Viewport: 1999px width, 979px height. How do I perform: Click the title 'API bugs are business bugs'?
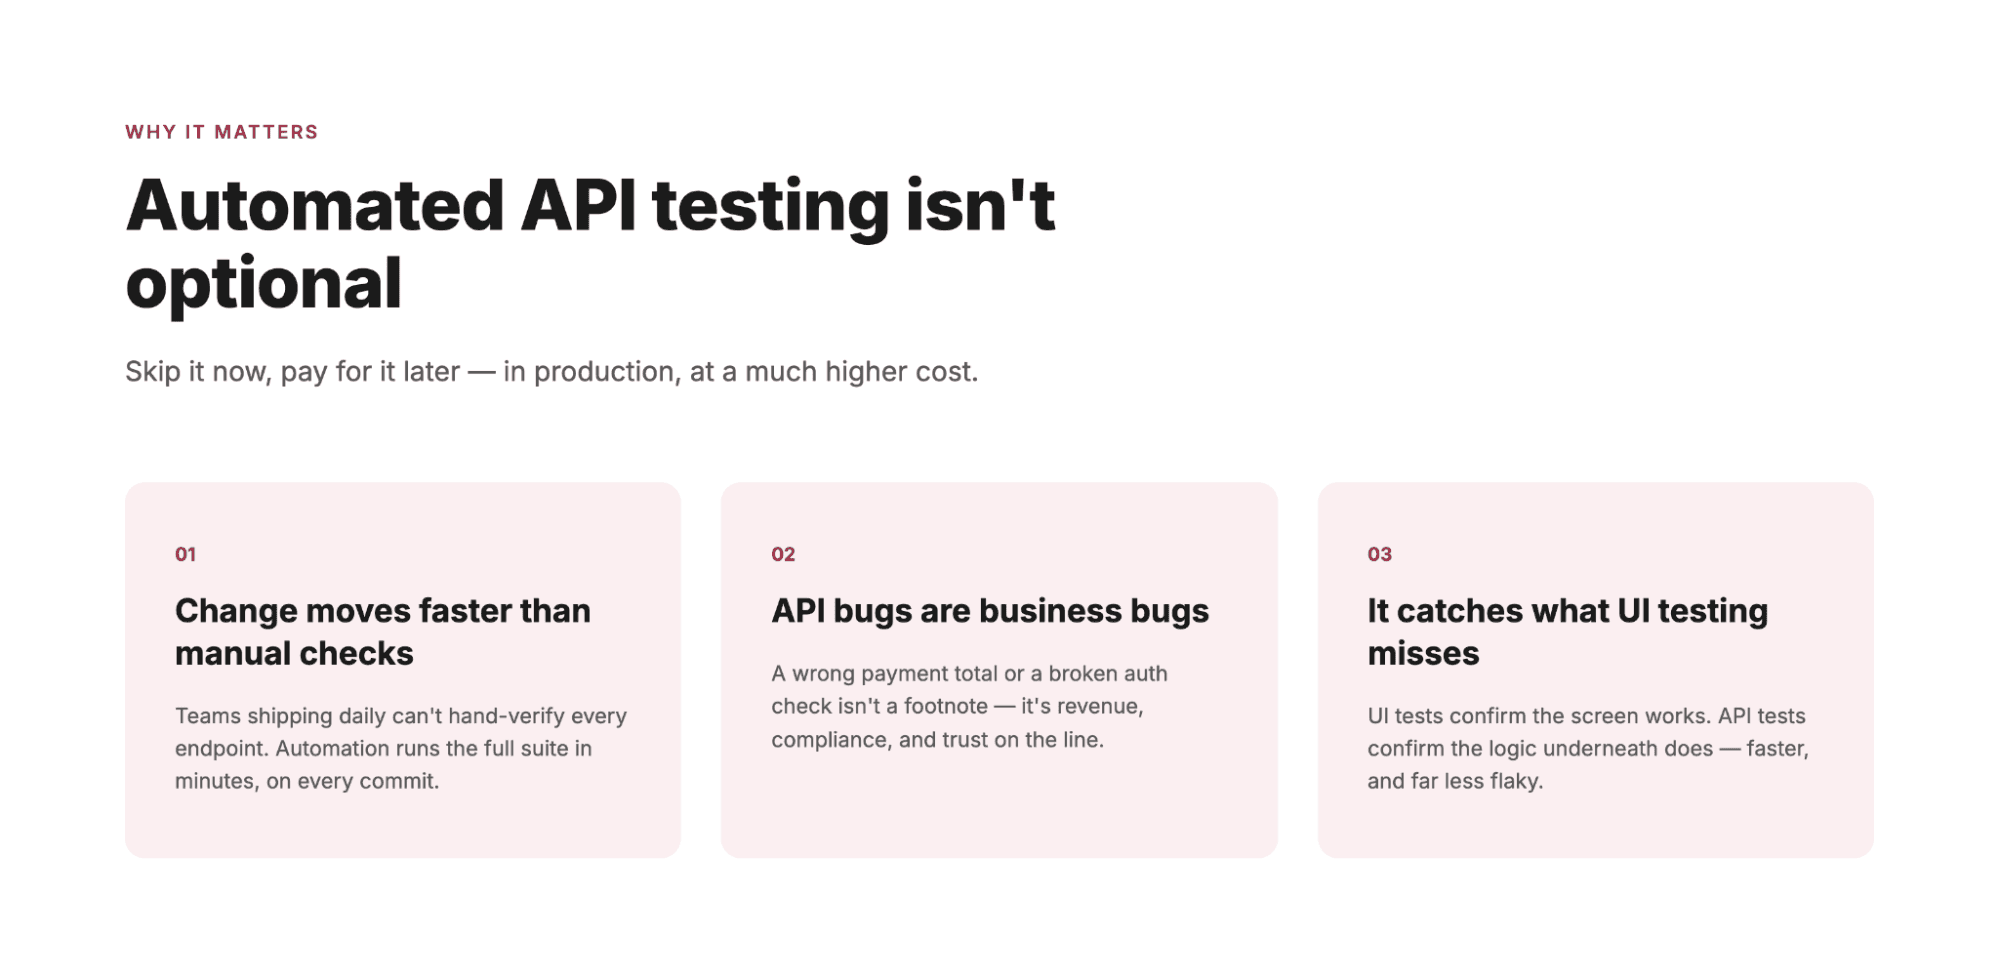point(990,611)
